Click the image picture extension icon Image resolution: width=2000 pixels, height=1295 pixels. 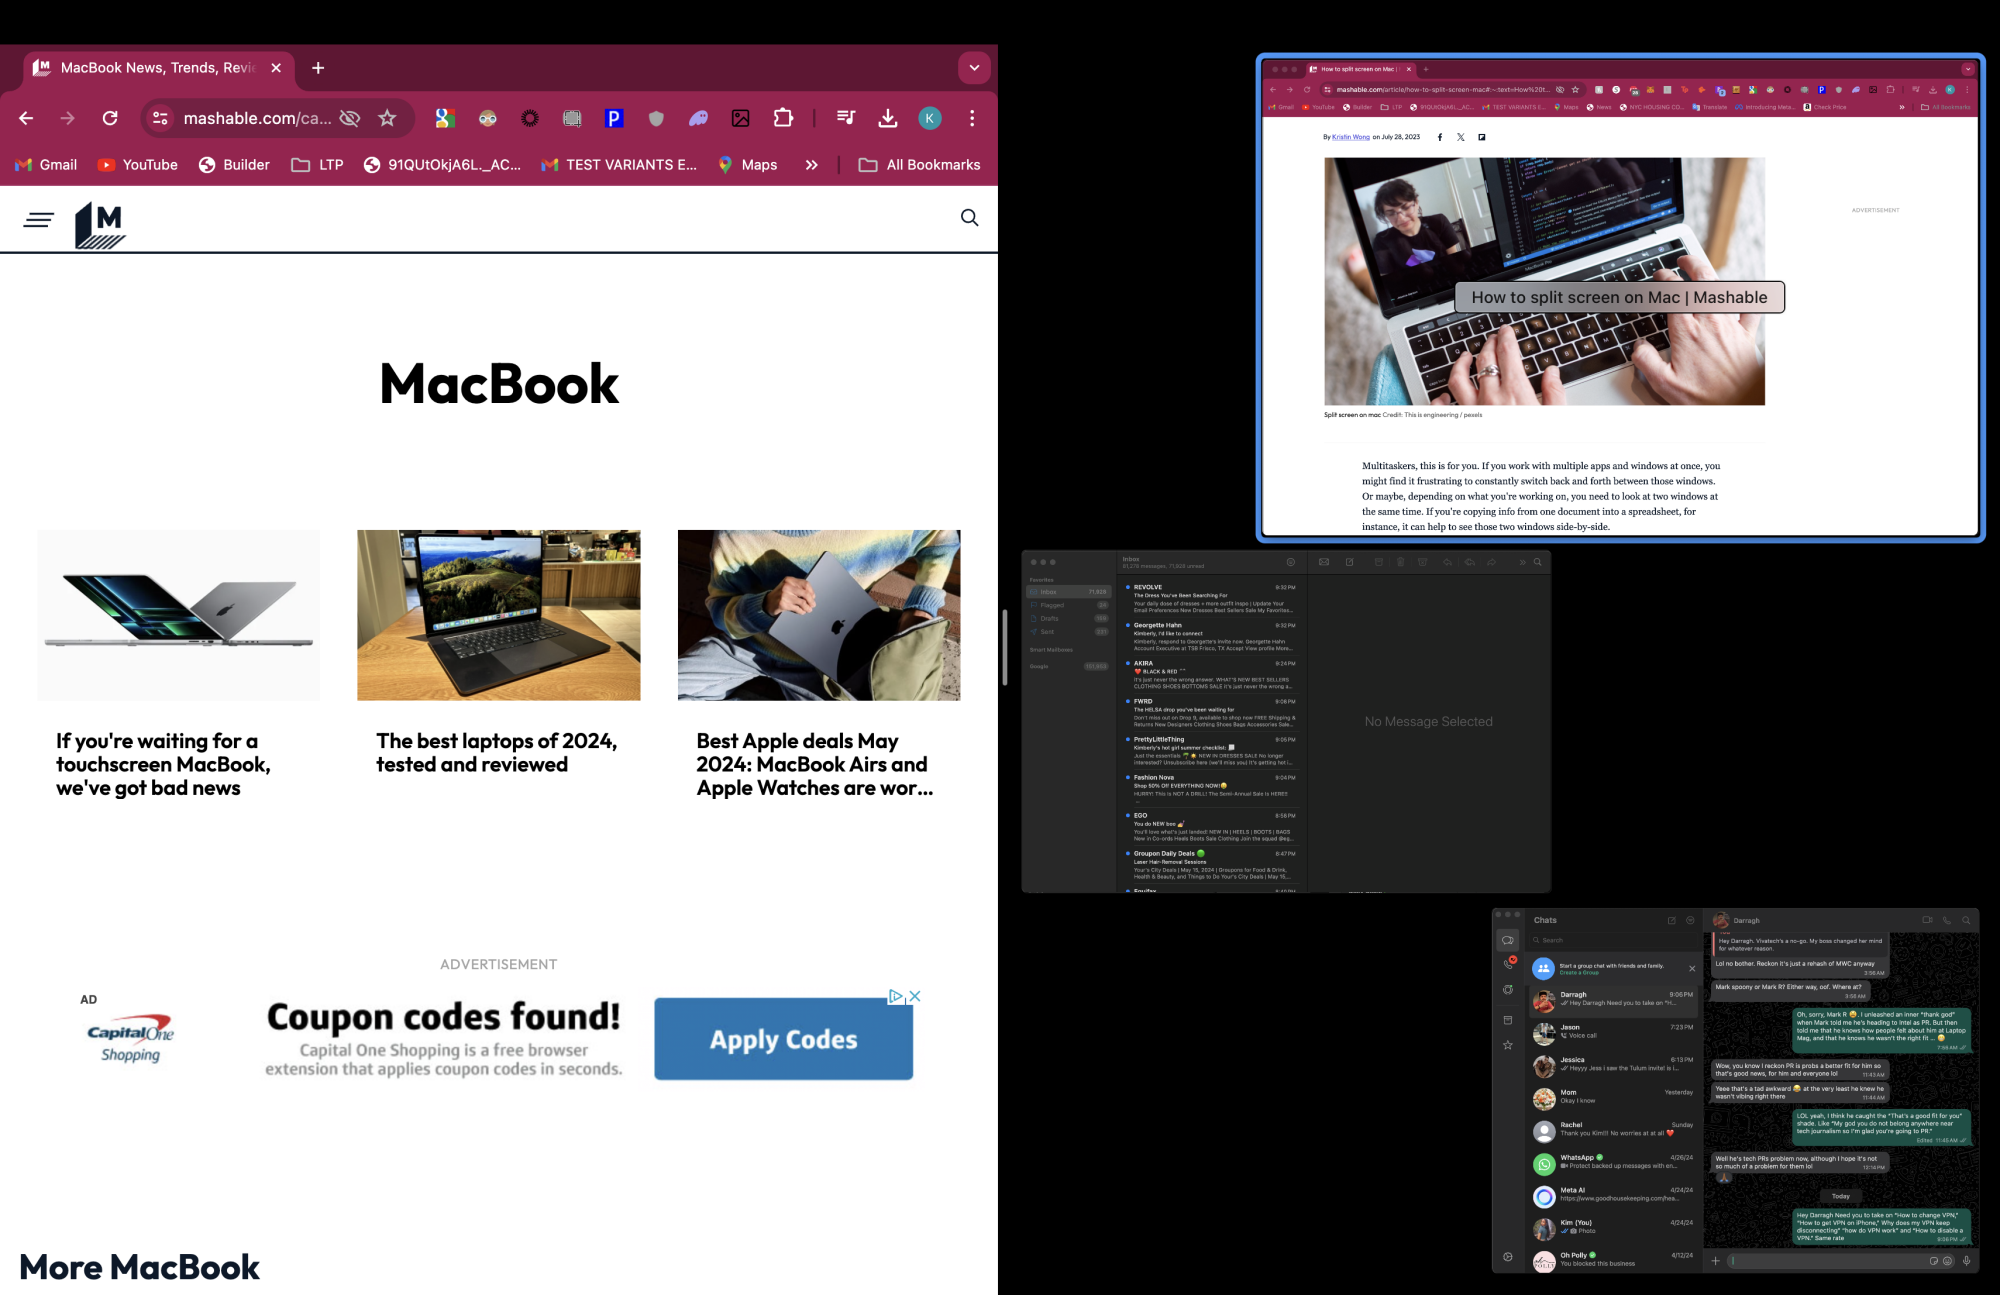point(740,118)
